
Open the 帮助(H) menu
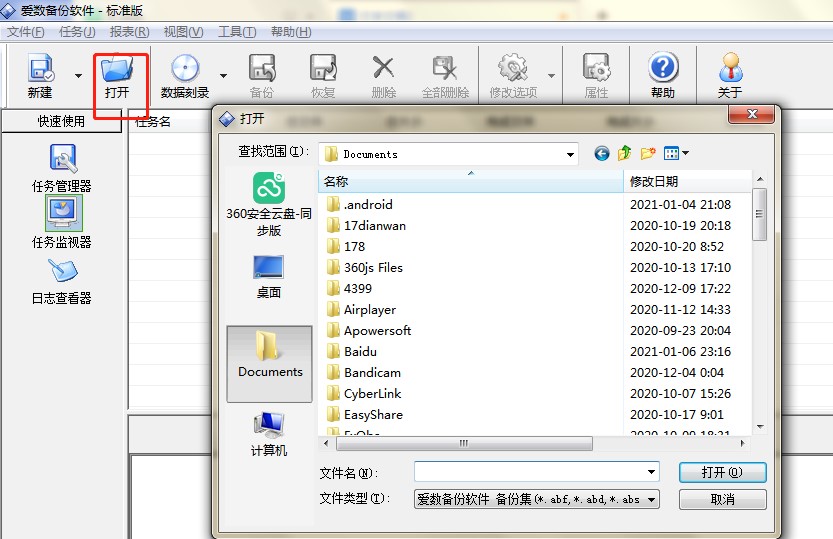point(291,32)
